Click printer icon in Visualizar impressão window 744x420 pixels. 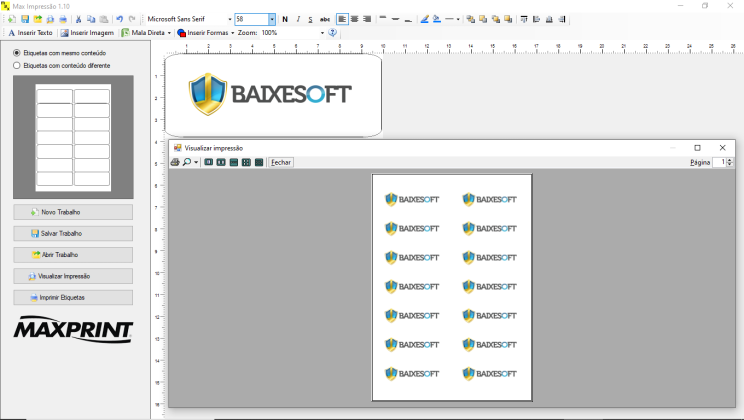click(x=175, y=162)
